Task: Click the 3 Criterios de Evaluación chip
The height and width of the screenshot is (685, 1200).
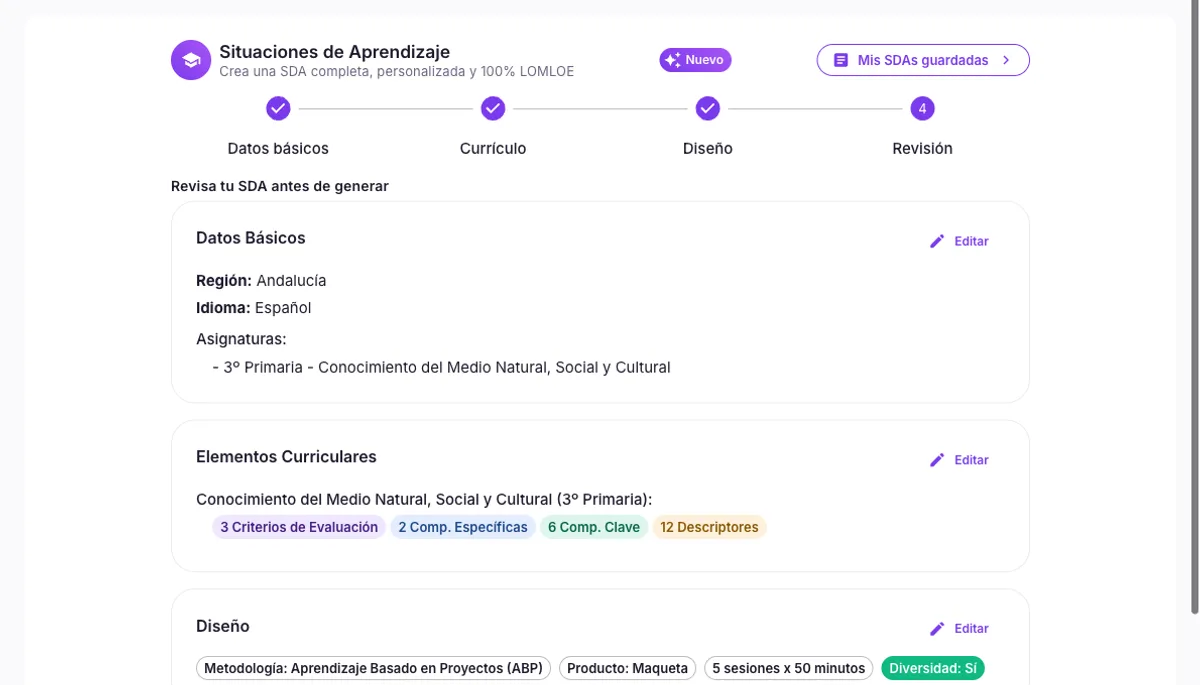Action: [x=299, y=527]
